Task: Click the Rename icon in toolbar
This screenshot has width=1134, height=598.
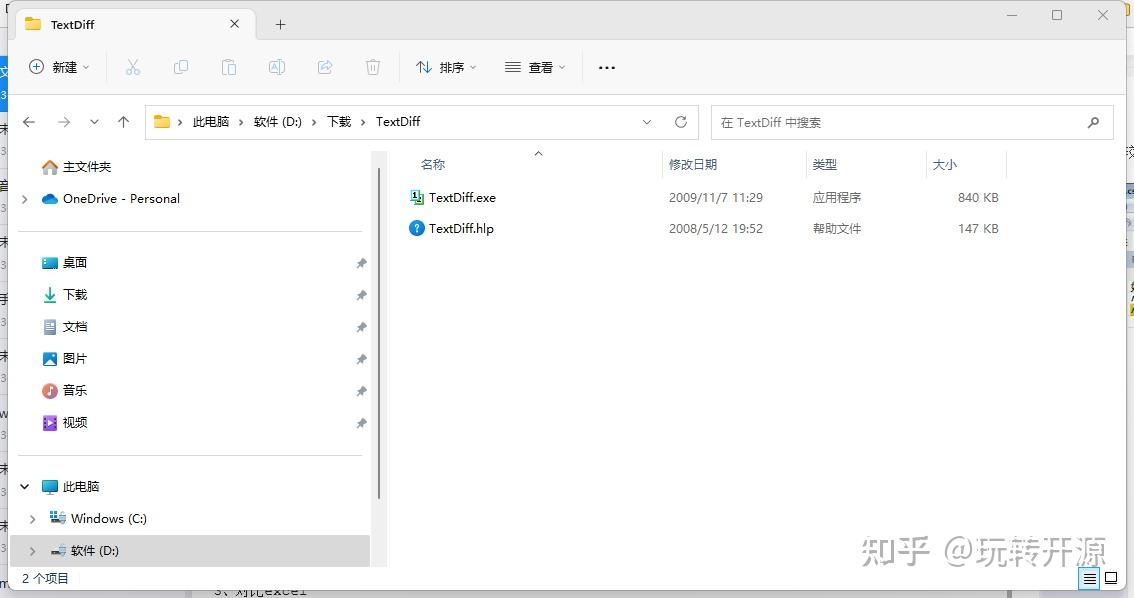Action: 276,67
